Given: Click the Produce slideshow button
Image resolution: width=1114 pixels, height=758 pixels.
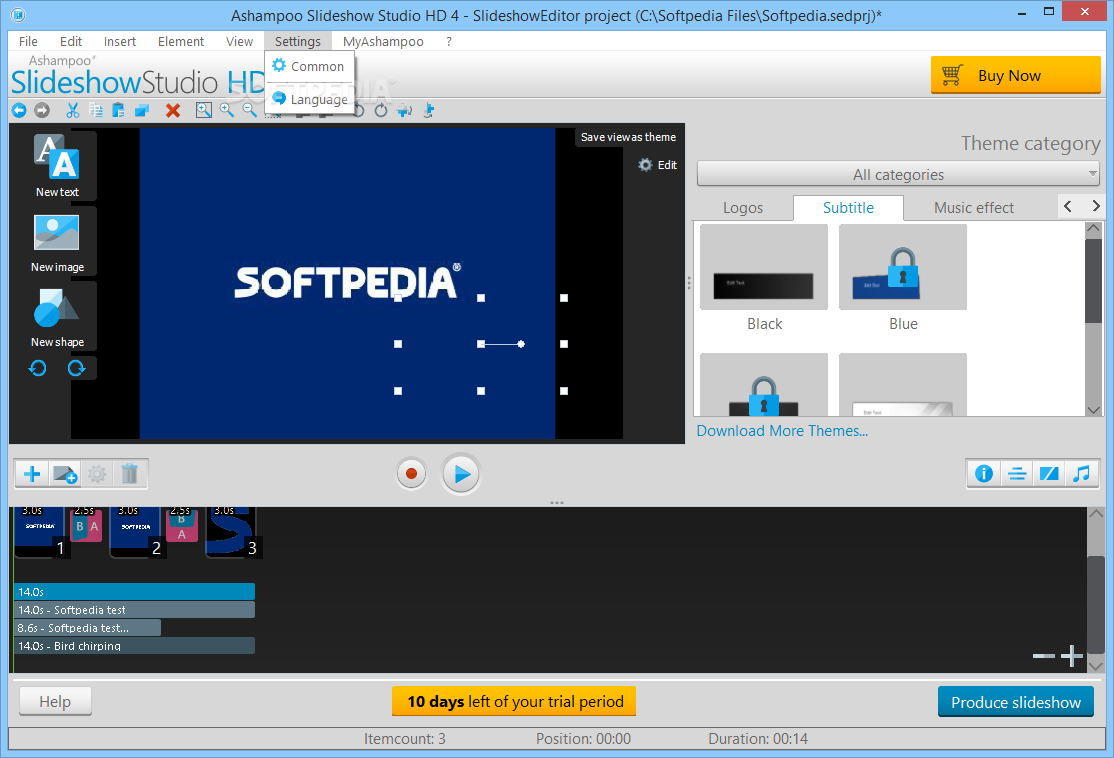Looking at the screenshot, I should [x=1015, y=702].
